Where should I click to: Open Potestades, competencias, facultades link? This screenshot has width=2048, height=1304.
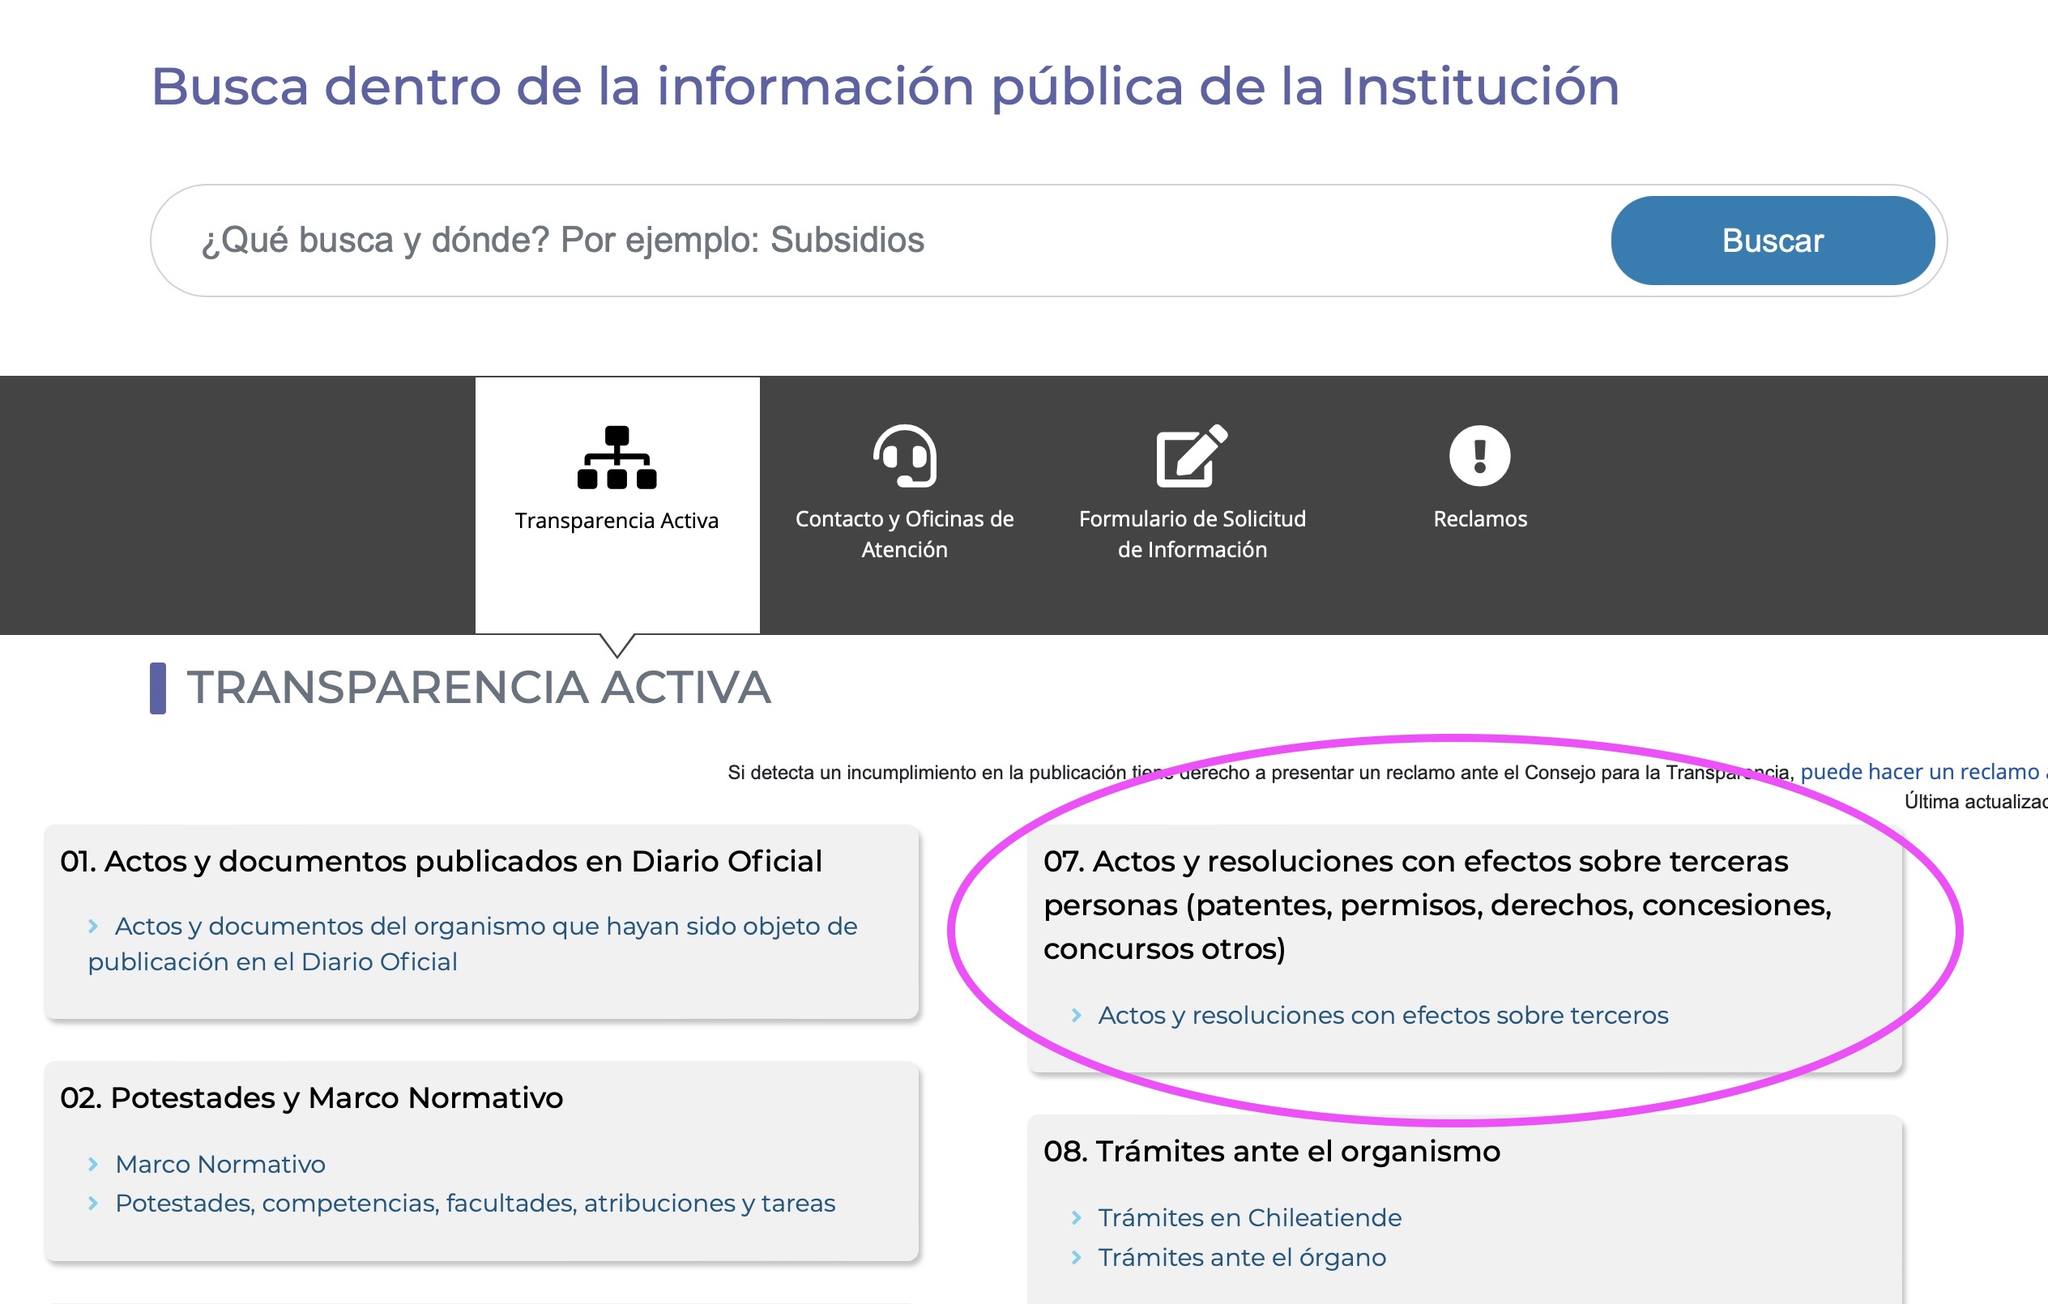pyautogui.click(x=475, y=1203)
